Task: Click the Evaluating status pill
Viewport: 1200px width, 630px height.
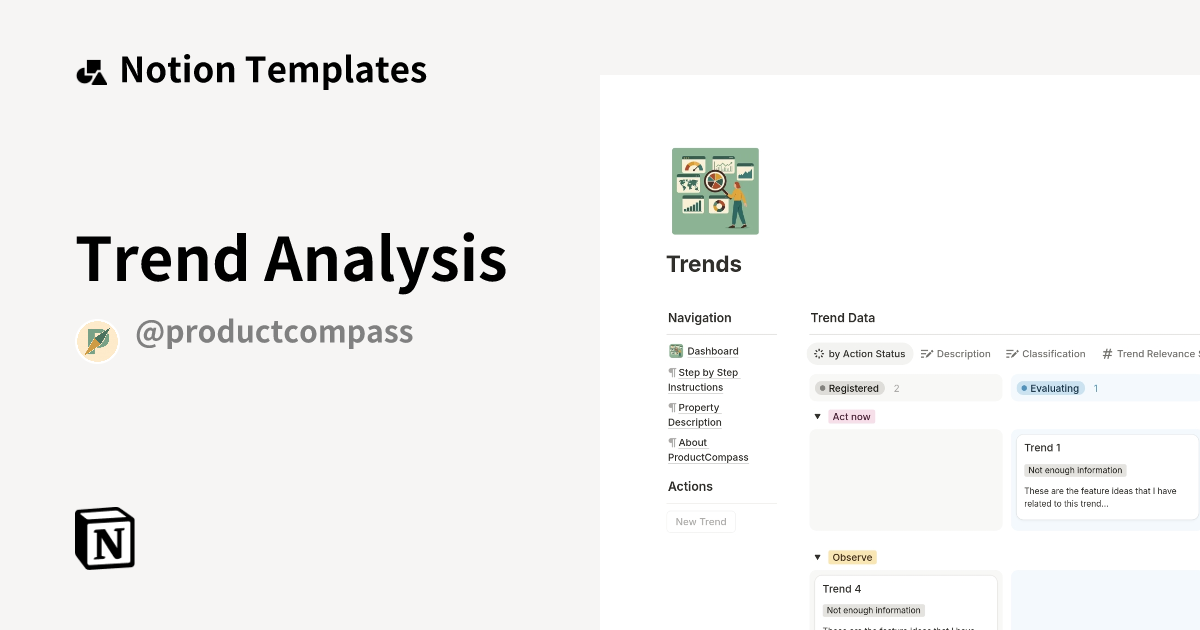Action: (x=1050, y=388)
